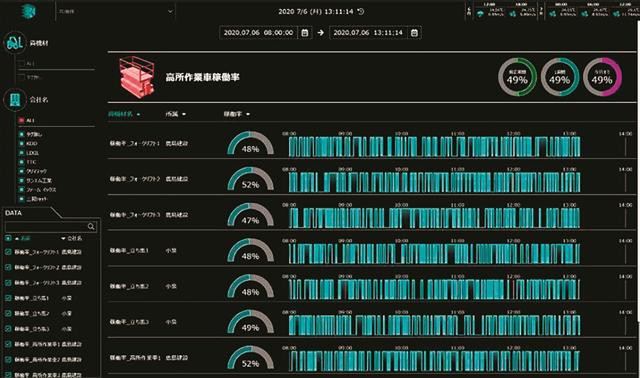Click the search magnifier in DATA panel
This screenshot has height=378, width=640.
click(91, 226)
